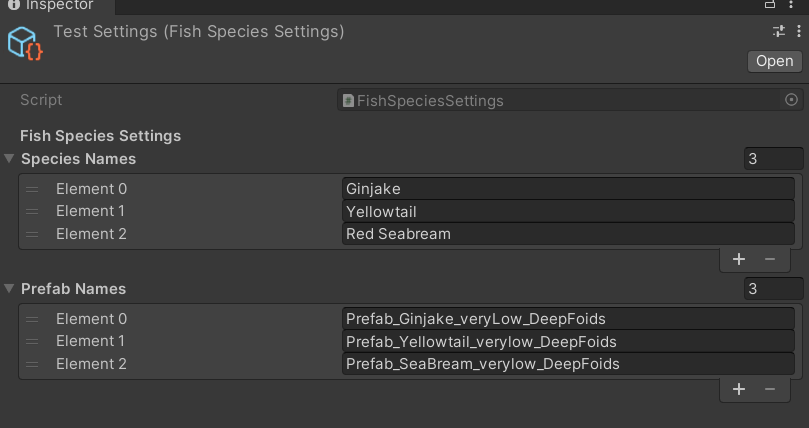Open the header more options menu

tap(798, 32)
